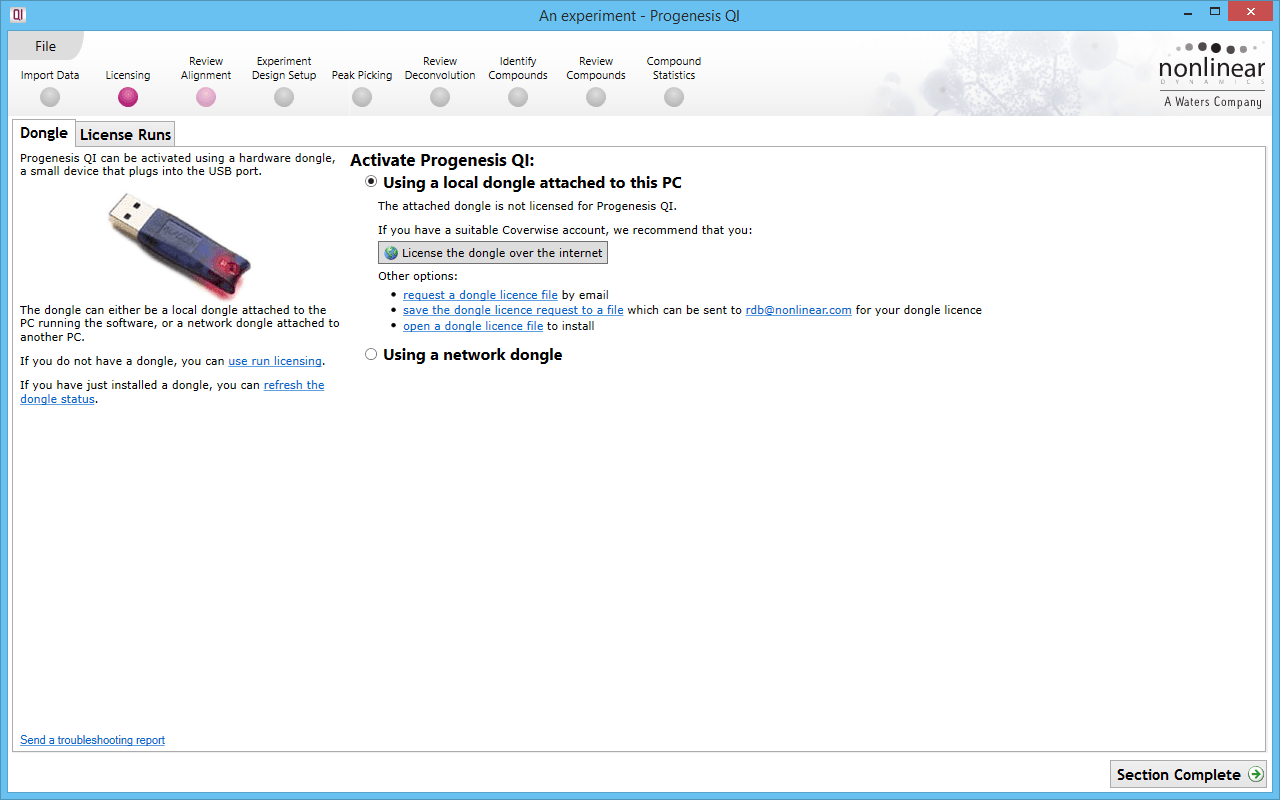Switch to the Dongle tab
Screen dimensions: 1280x800
pyautogui.click(x=44, y=133)
